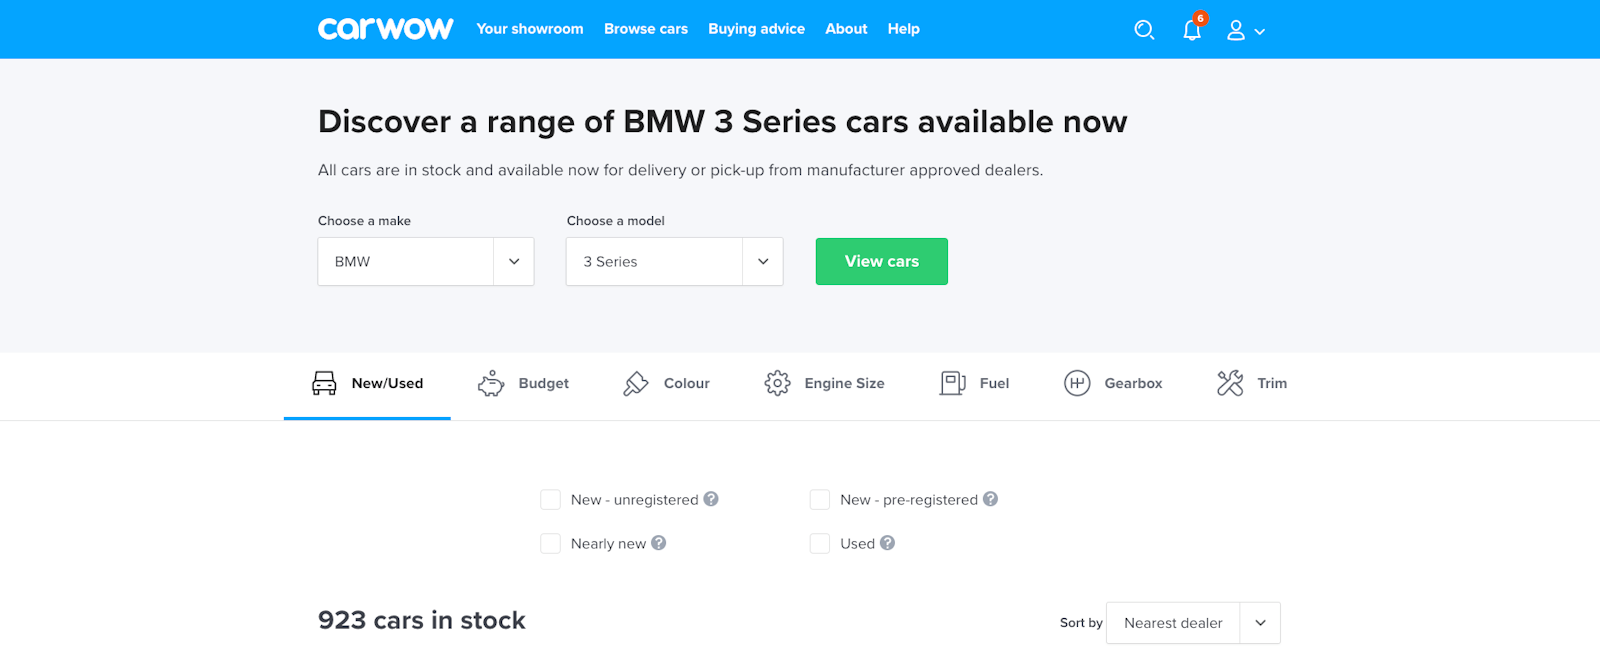Click the help icon next to Nearly new
The image size is (1600, 671).
[x=659, y=543]
